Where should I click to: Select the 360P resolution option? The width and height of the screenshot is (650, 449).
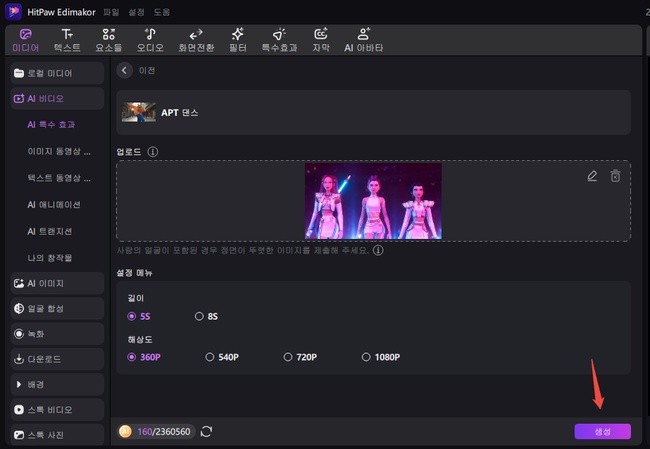144,357
